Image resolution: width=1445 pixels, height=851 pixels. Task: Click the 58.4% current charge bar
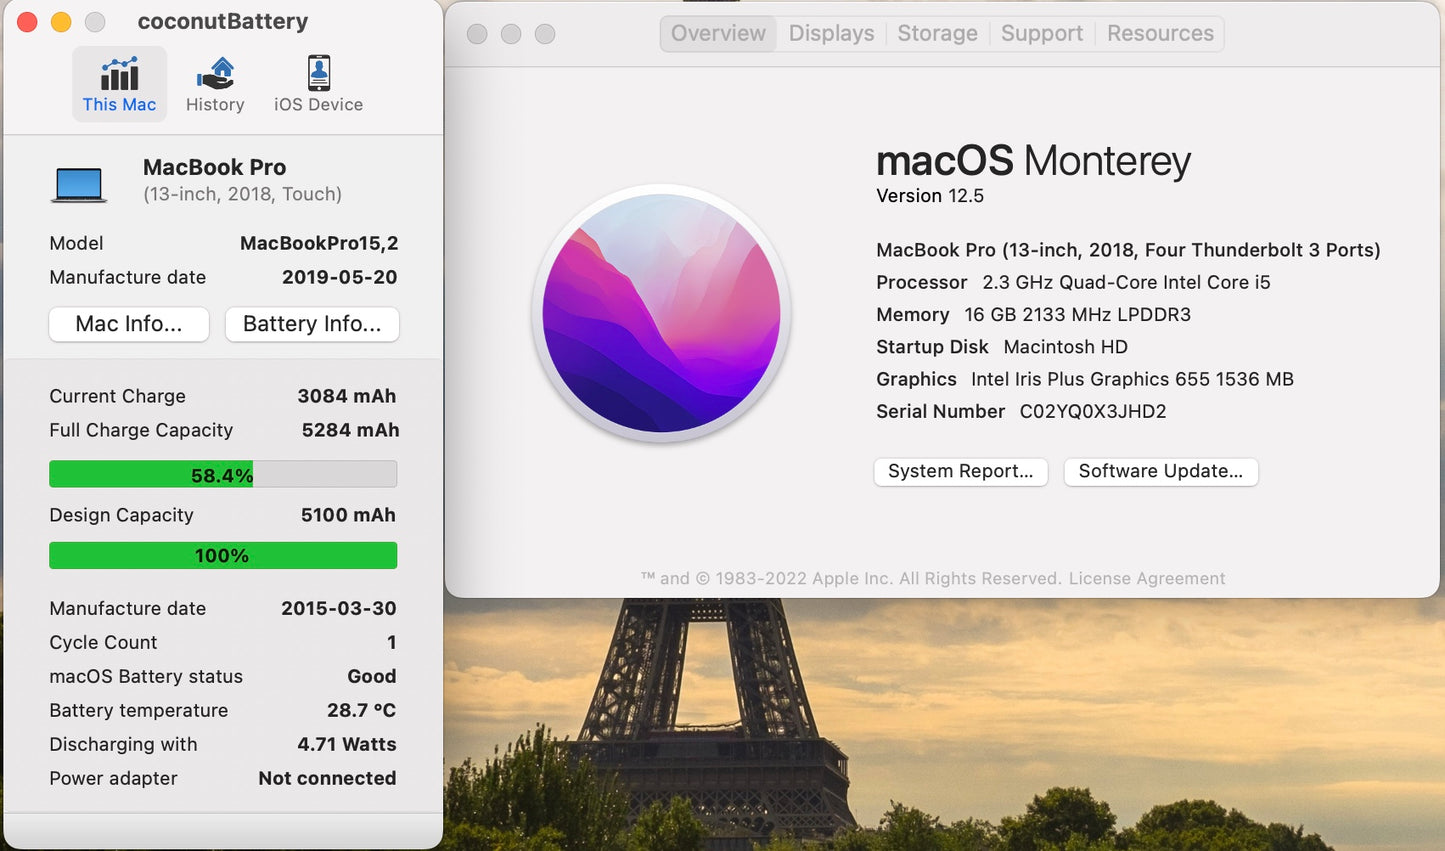pos(223,475)
